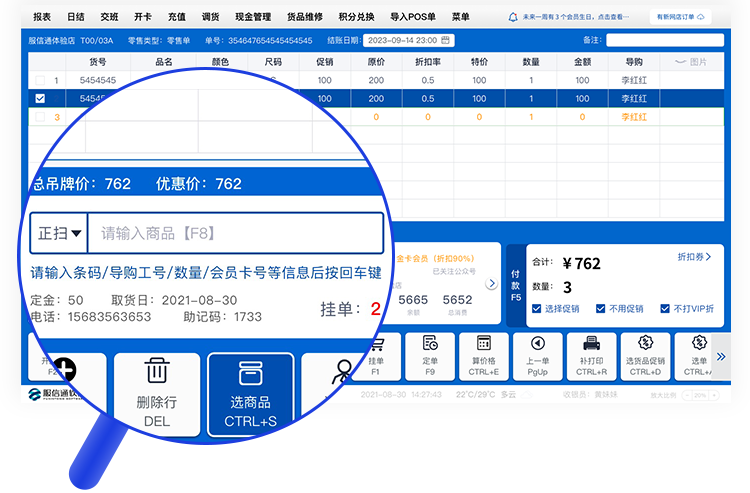Open the 充值 menu item
The height and width of the screenshot is (493, 750).
click(x=176, y=17)
